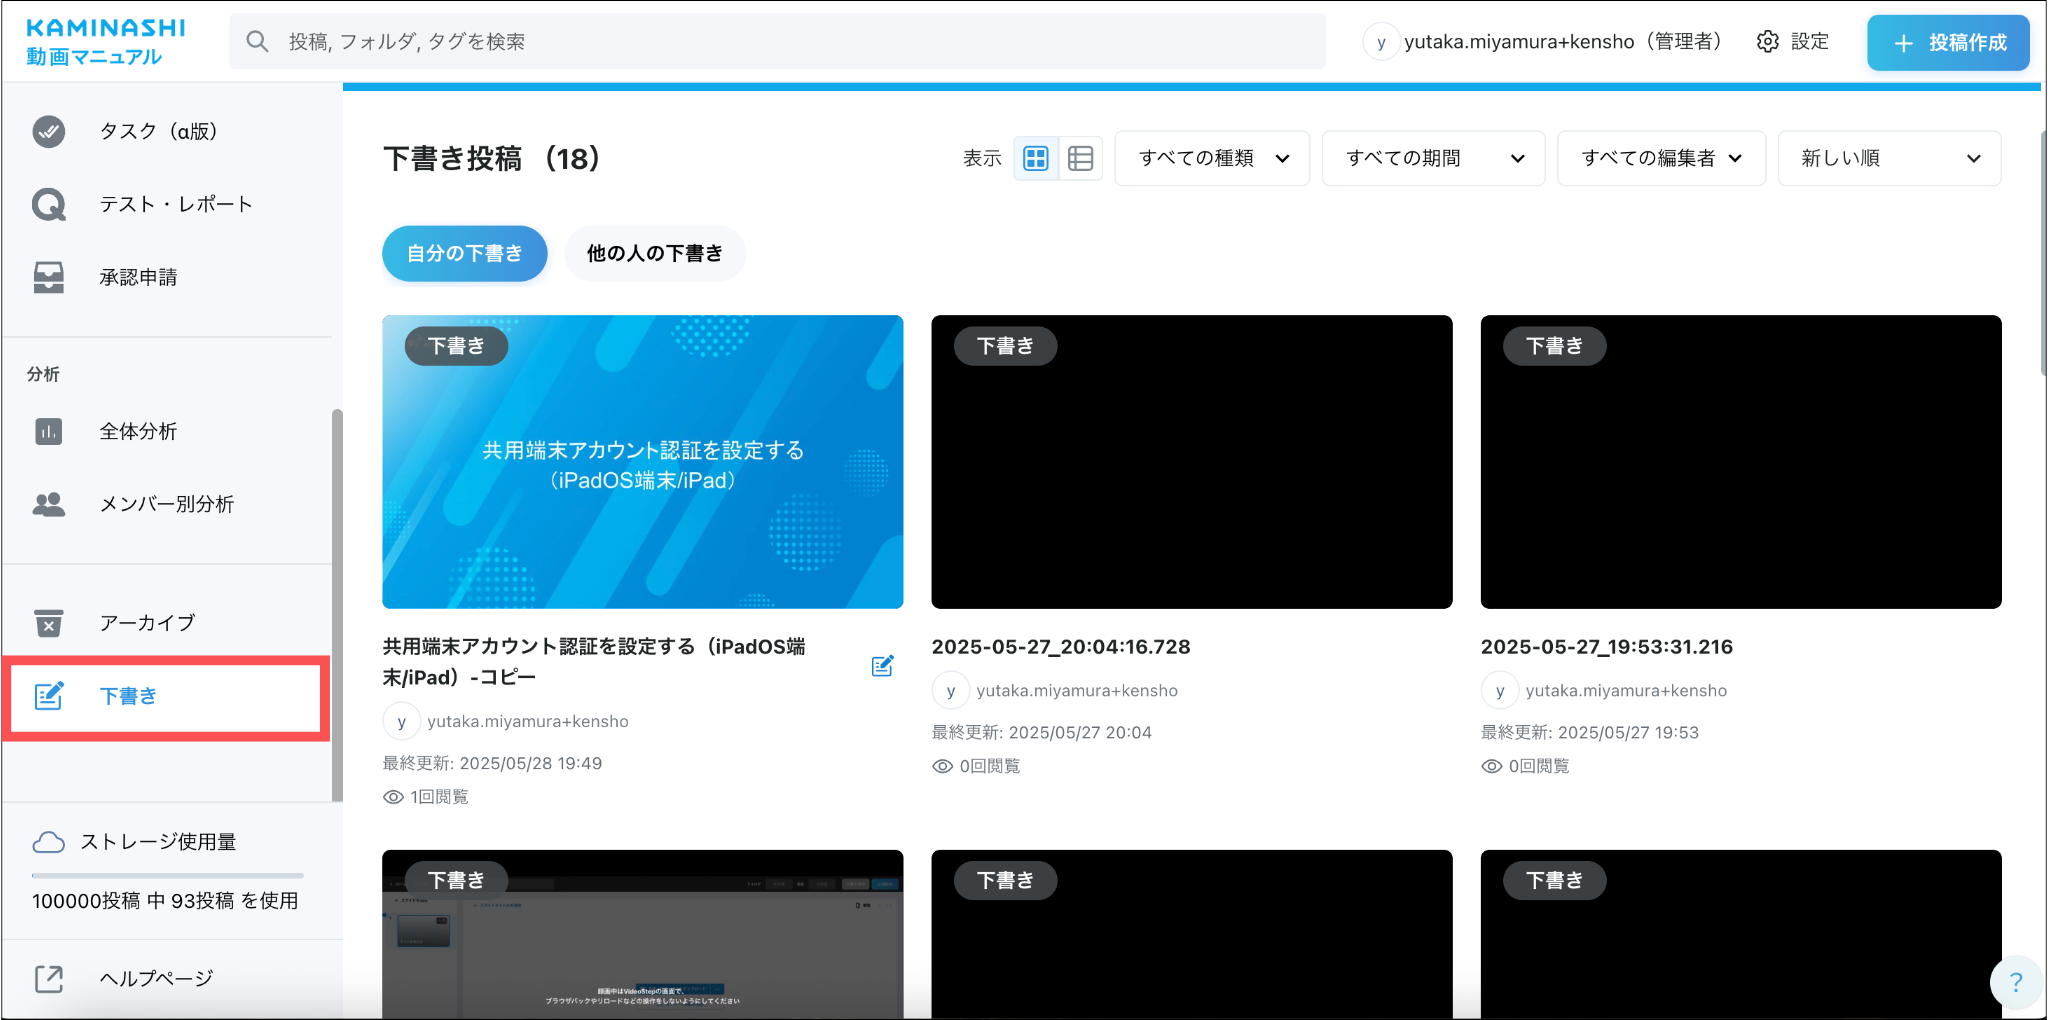
Task: Click the user avatar y in header
Action: point(1381,42)
